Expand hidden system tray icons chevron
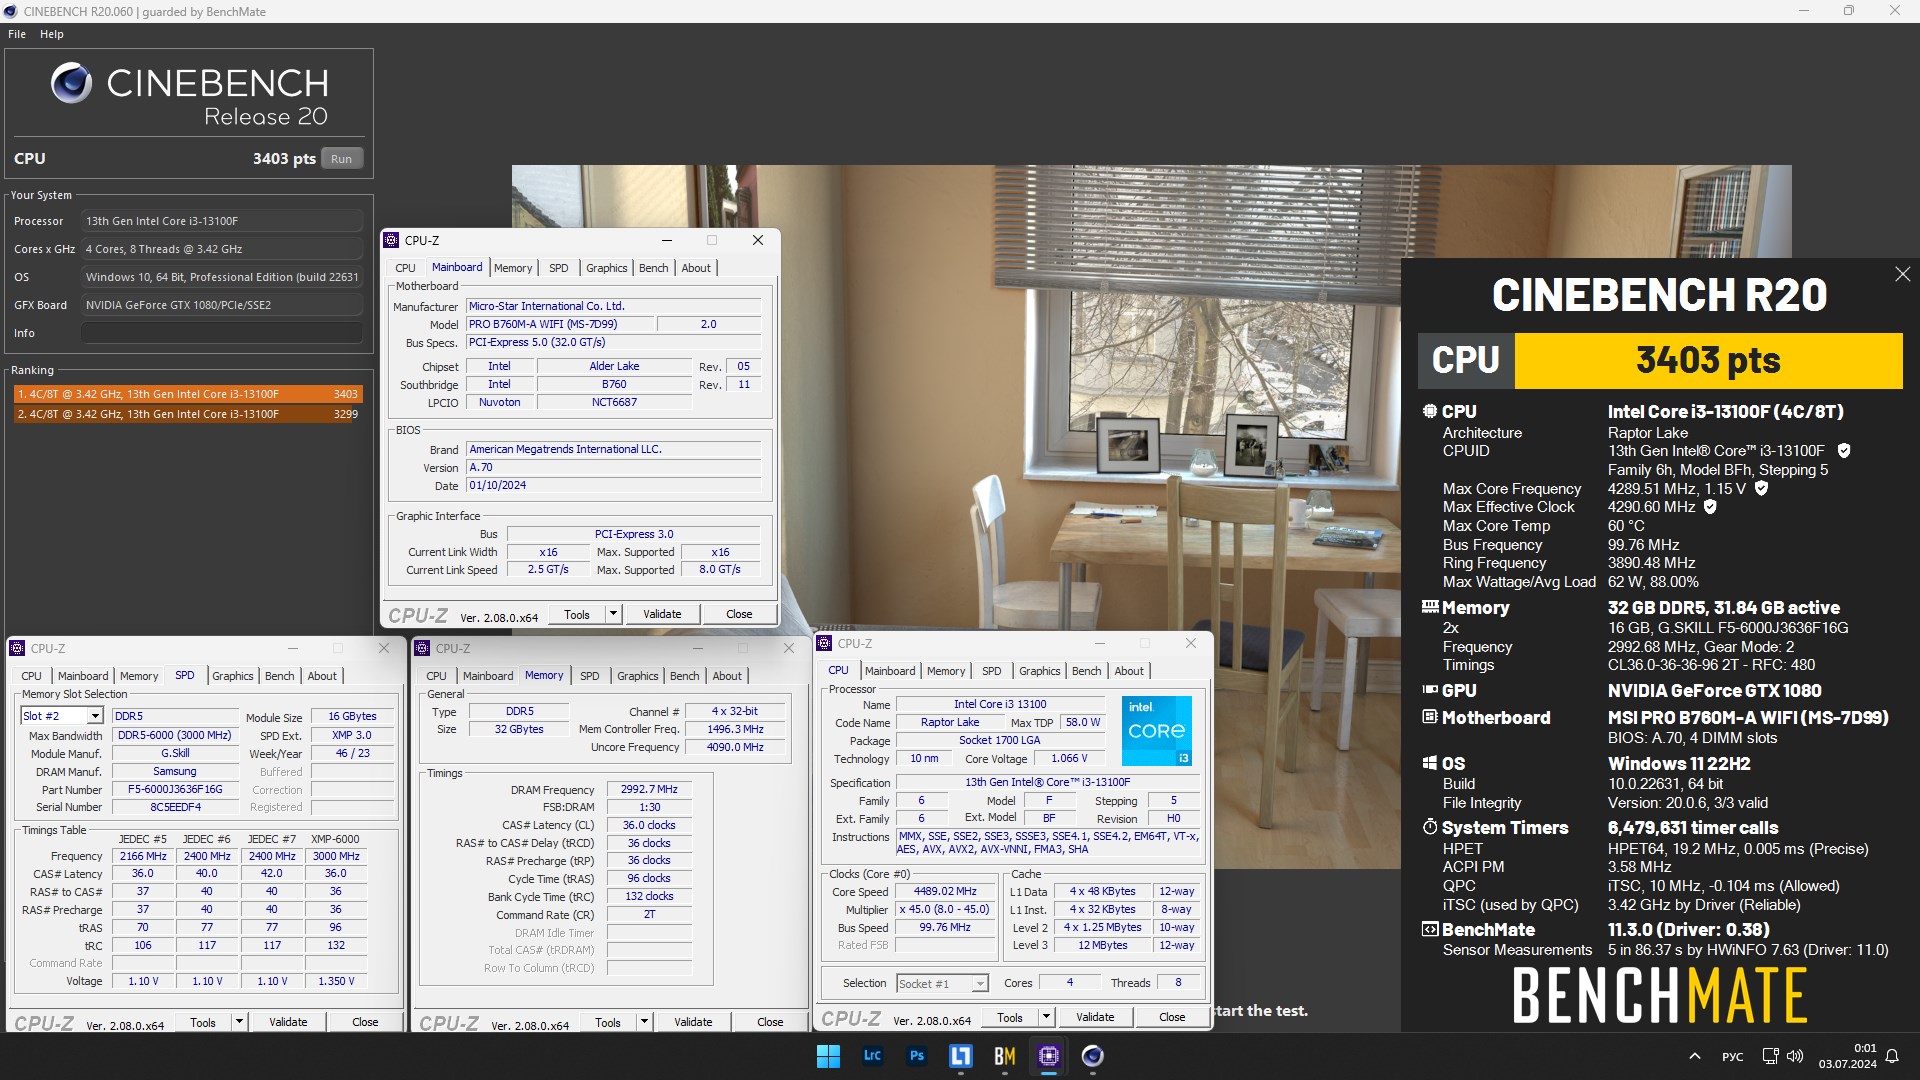Screen dimensions: 1920x1080 pyautogui.click(x=1694, y=1056)
